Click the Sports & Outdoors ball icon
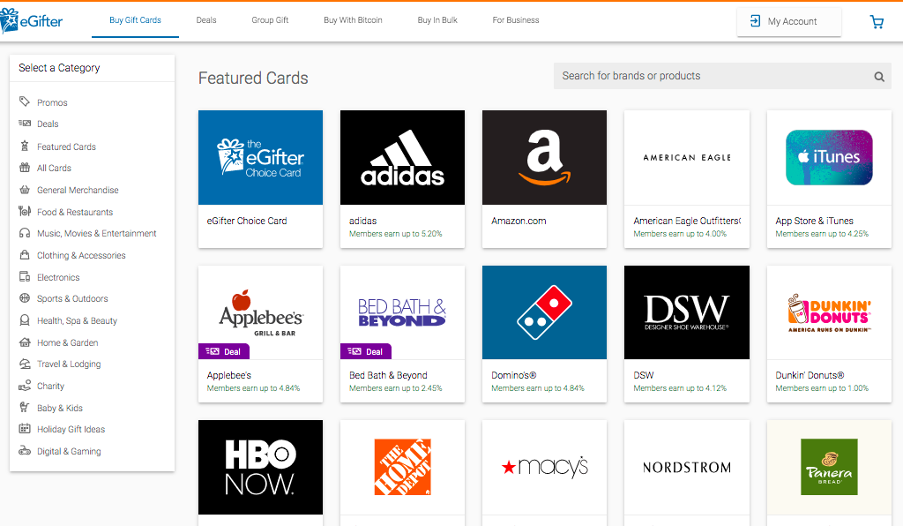The height and width of the screenshot is (526, 904). point(24,298)
